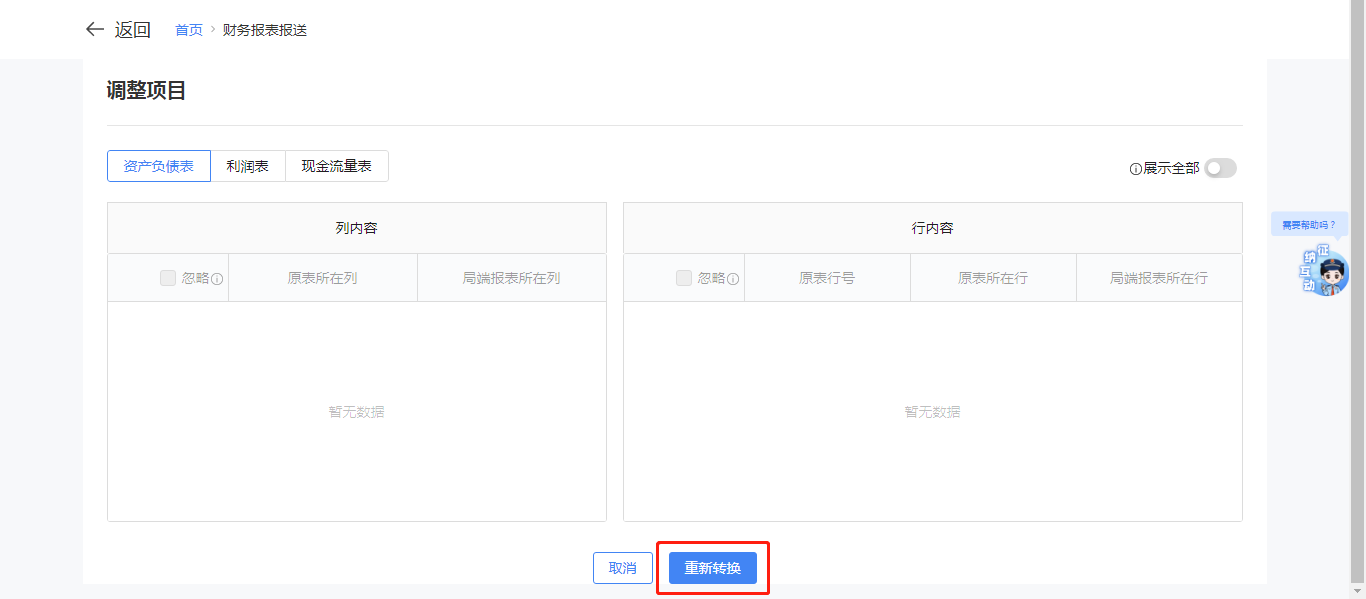Toggle the 展示全部 switch

[1220, 168]
